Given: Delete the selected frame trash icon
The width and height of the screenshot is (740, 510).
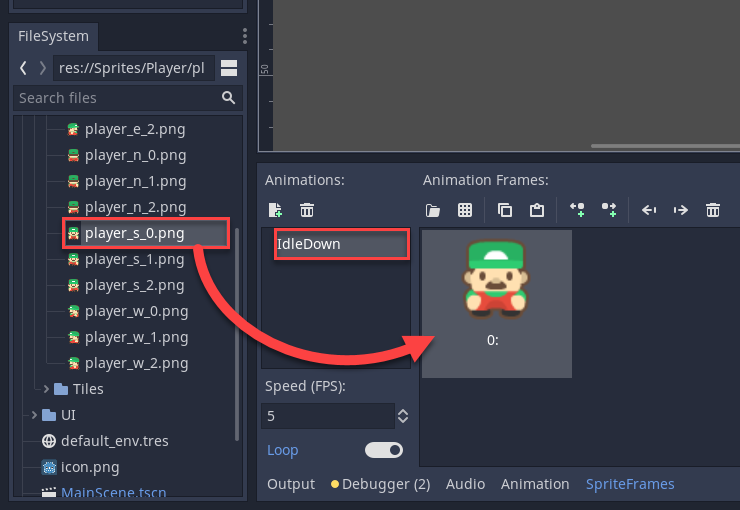Looking at the screenshot, I should pos(713,210).
